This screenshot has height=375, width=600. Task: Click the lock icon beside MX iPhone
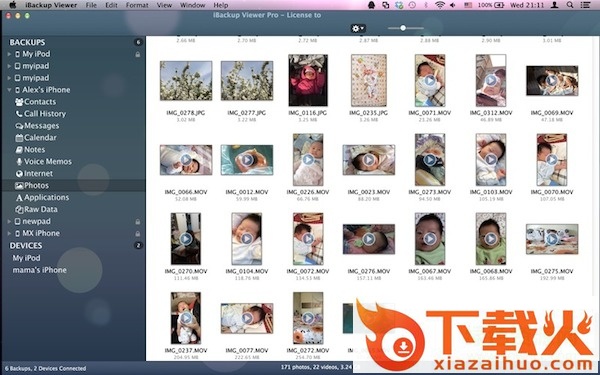coord(137,233)
